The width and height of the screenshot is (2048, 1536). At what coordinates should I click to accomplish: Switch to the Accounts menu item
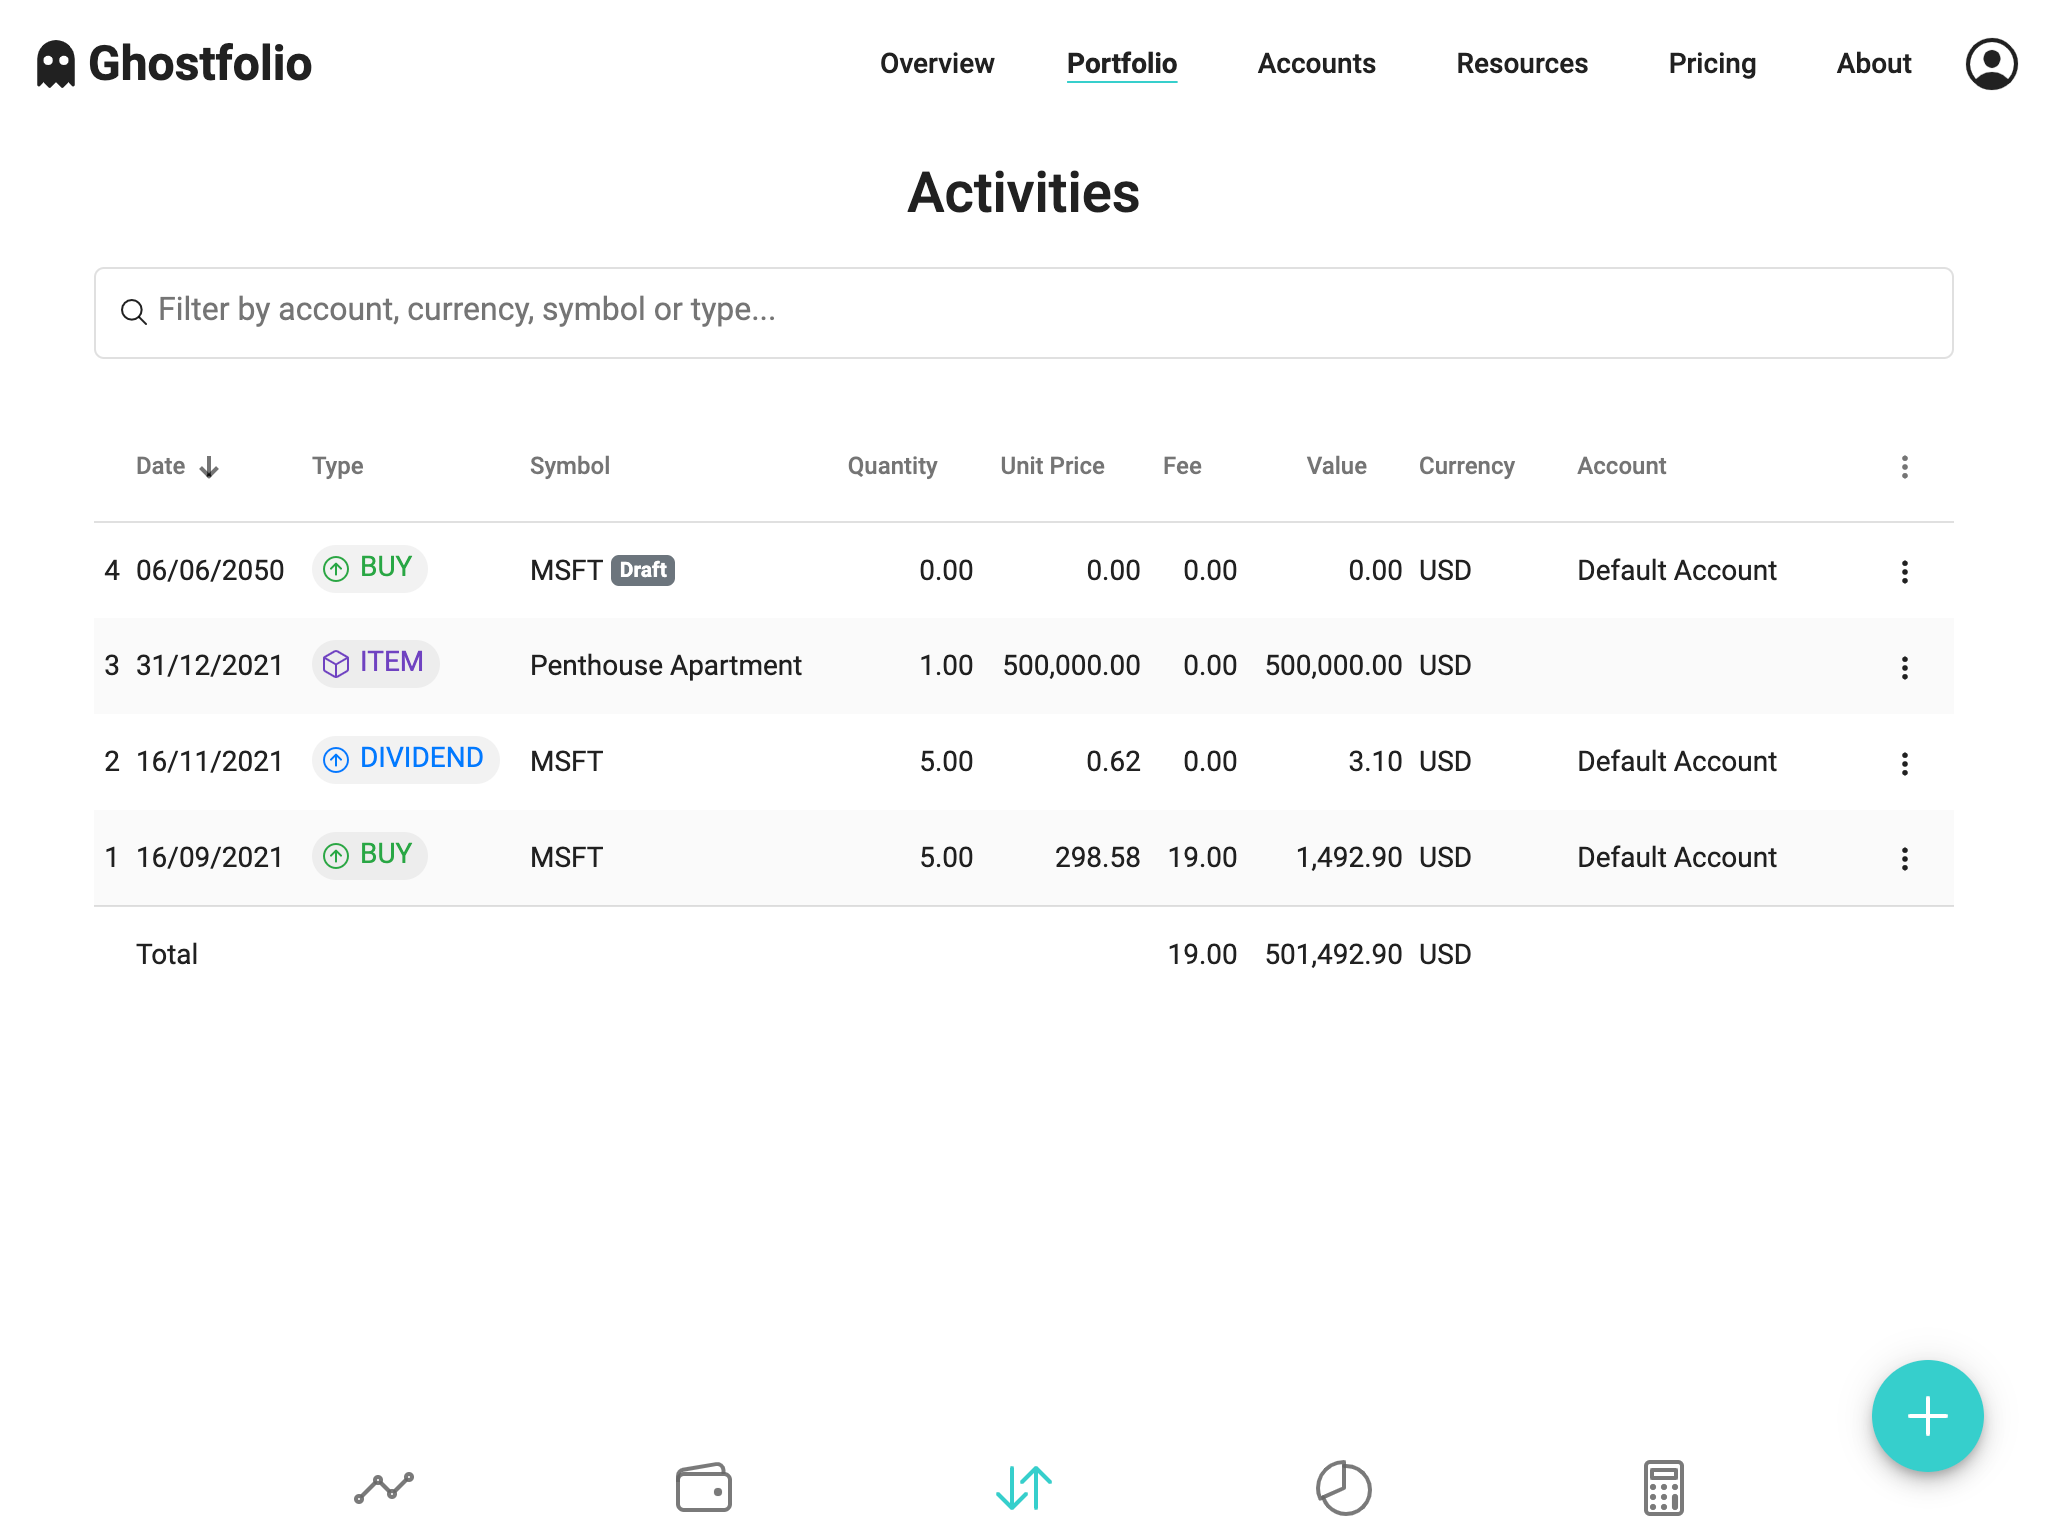[1315, 63]
